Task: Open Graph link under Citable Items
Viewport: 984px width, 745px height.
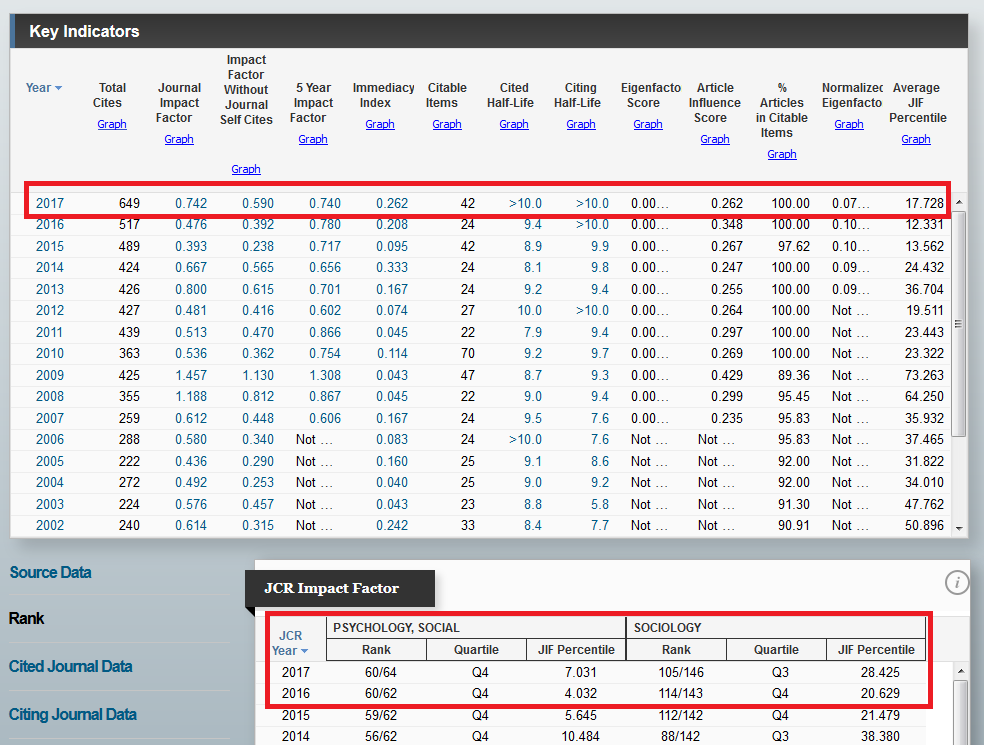Action: tap(447, 124)
